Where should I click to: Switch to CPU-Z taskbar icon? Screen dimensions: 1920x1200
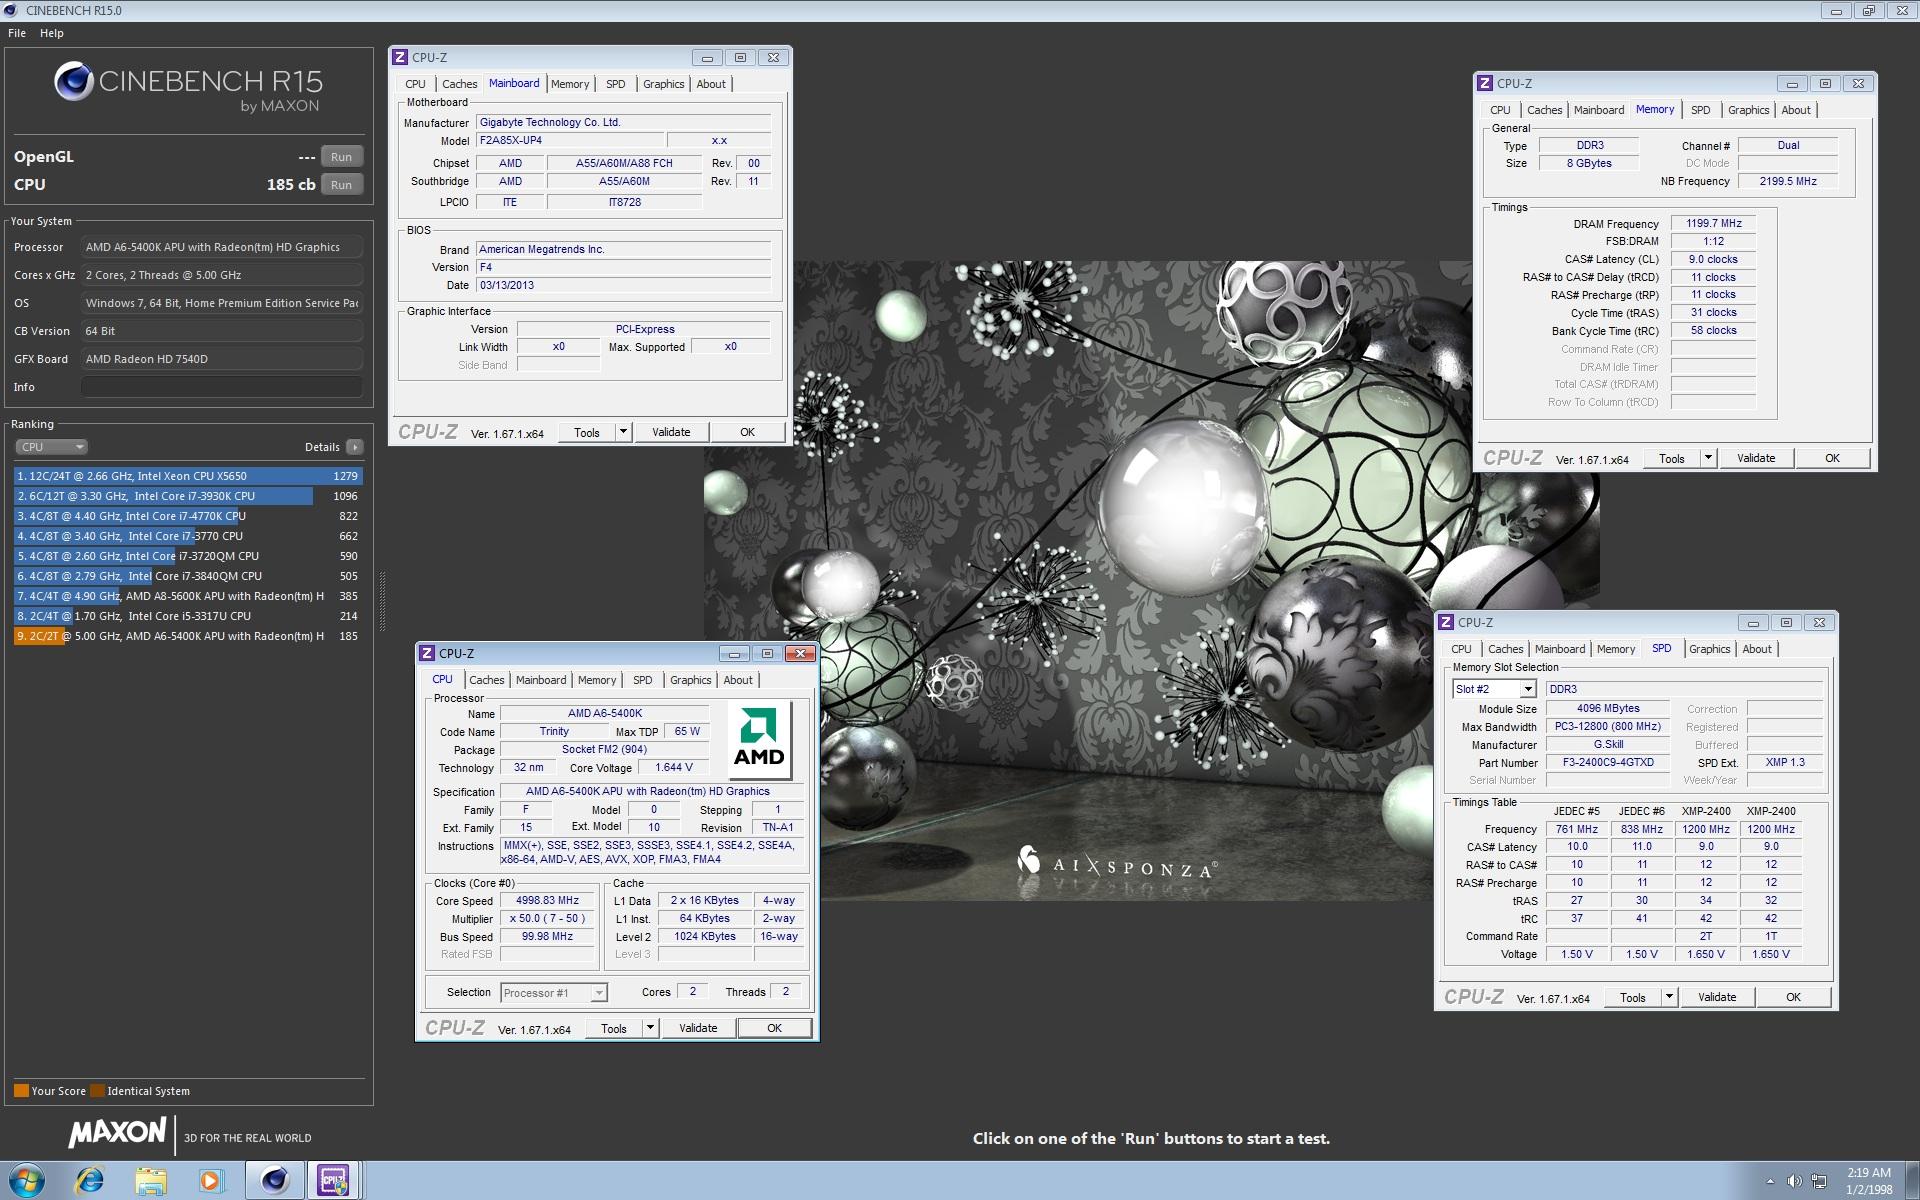click(x=333, y=1181)
